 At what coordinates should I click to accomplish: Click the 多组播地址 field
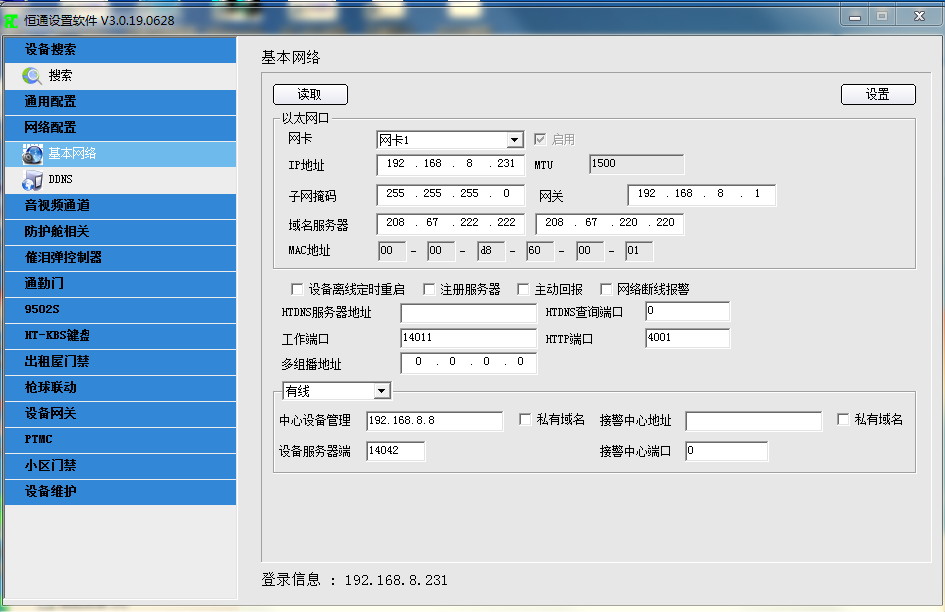point(468,362)
